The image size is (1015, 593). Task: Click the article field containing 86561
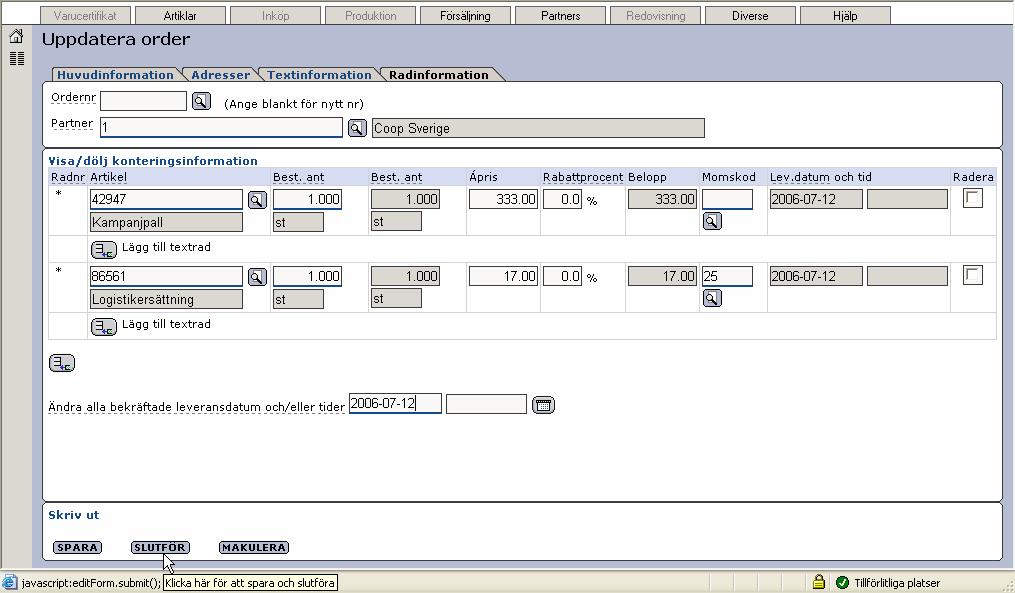[x=166, y=276]
